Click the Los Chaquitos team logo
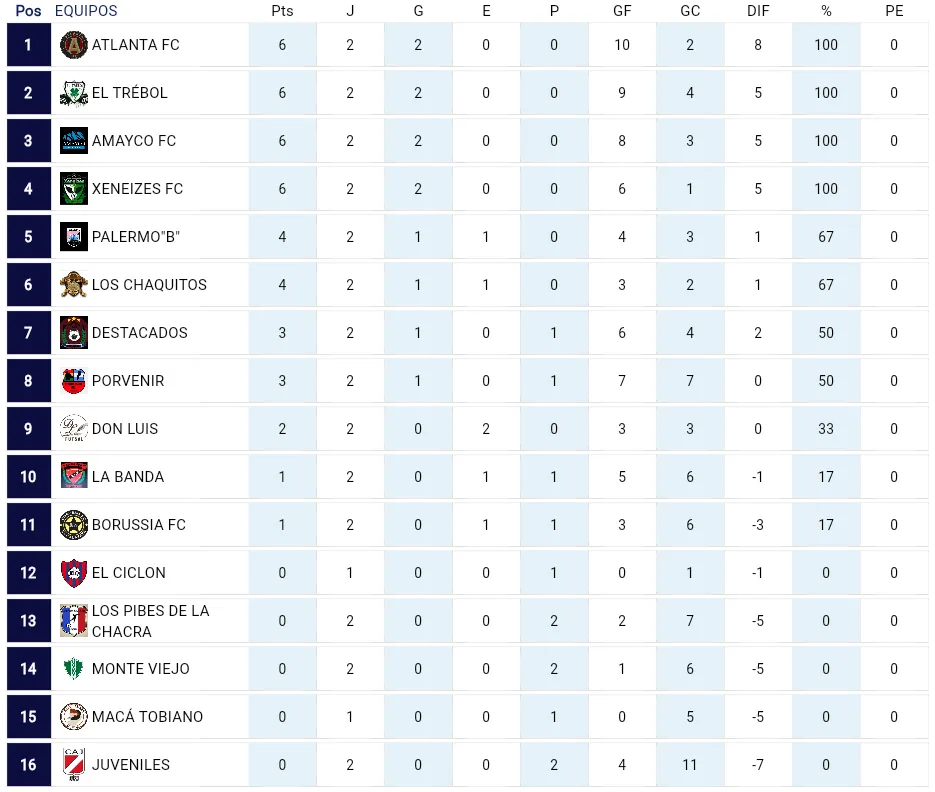Screen dimensions: 935x792 pos(74,285)
